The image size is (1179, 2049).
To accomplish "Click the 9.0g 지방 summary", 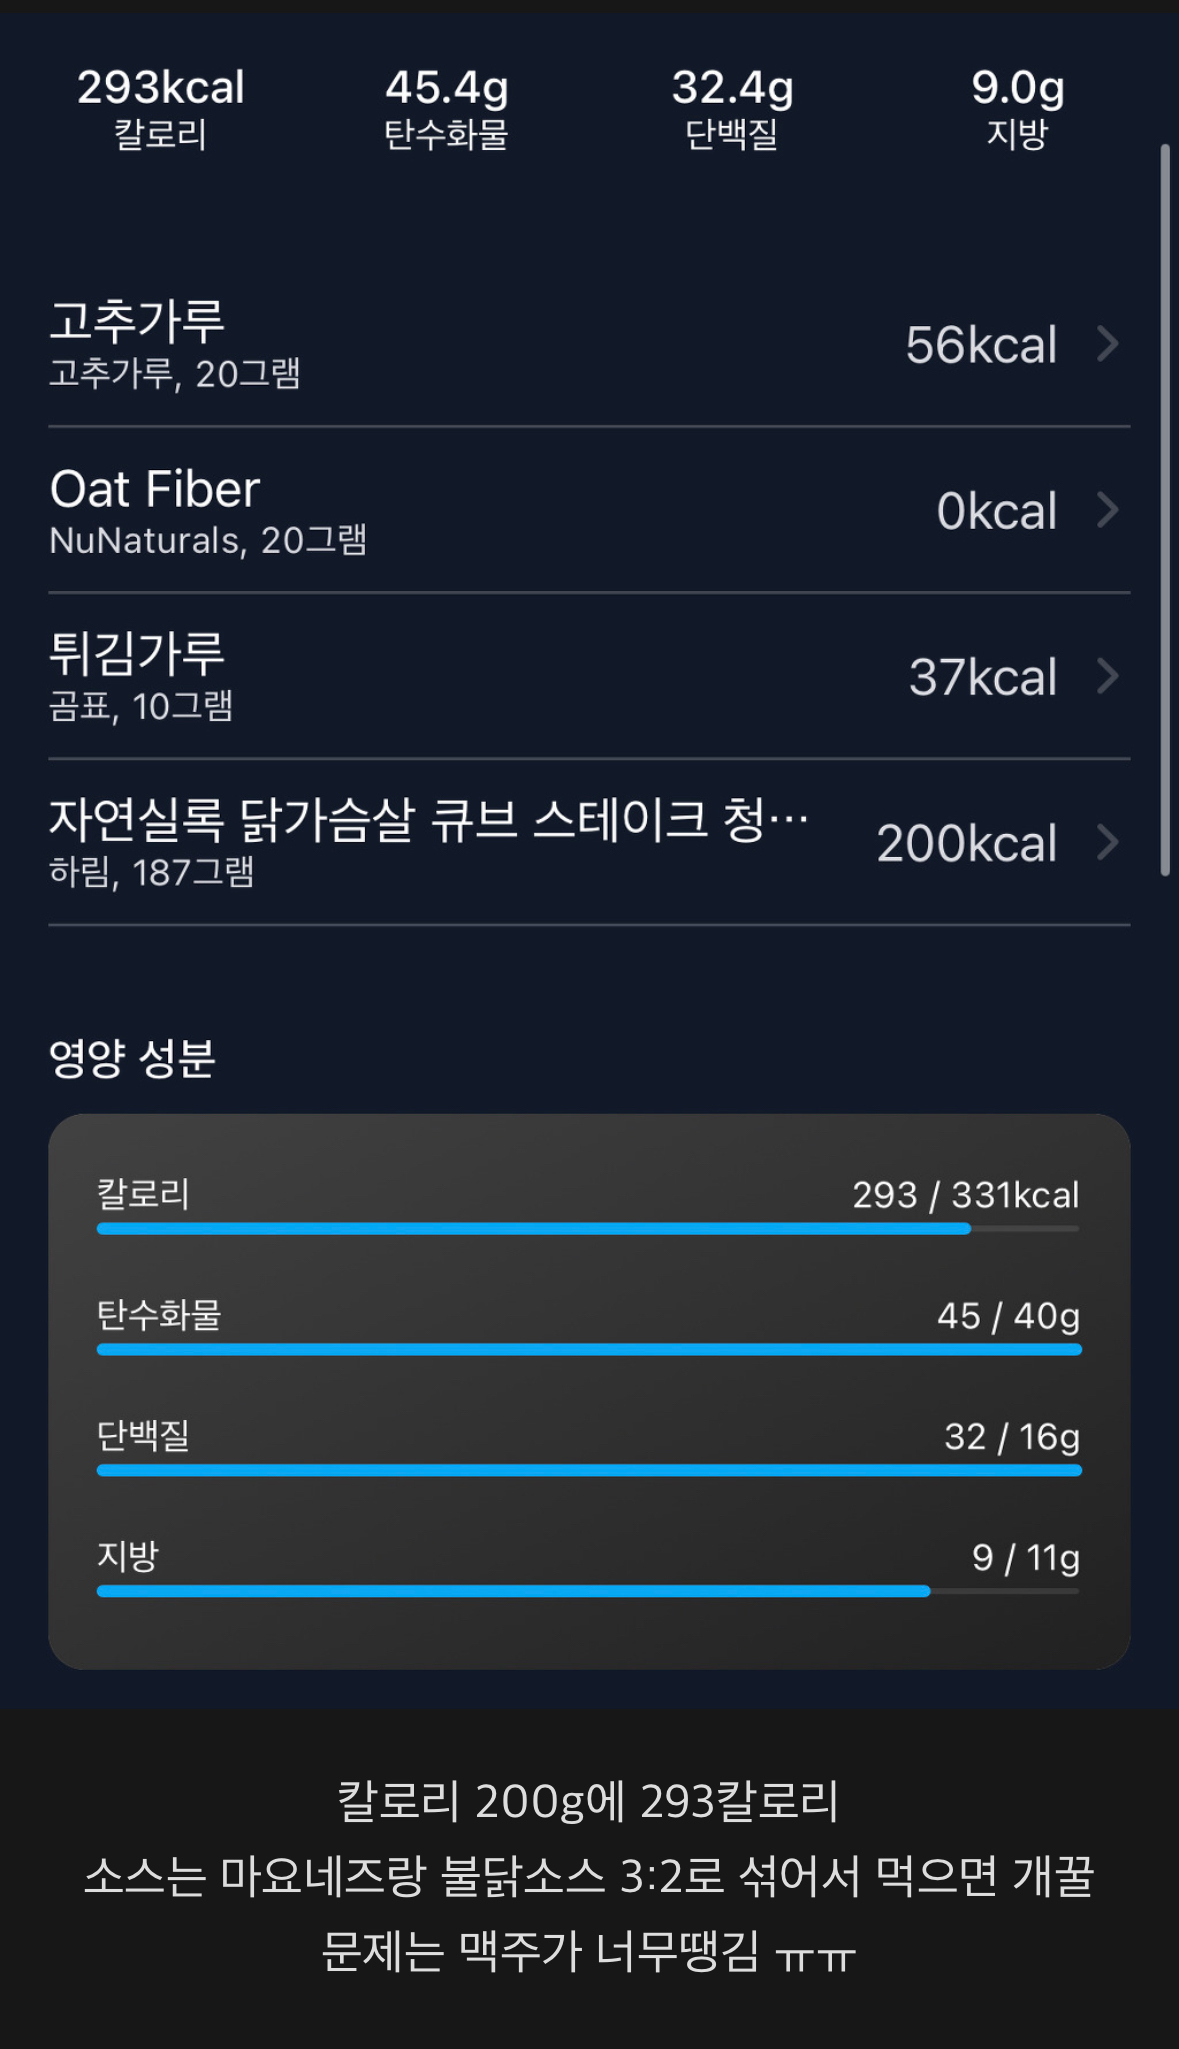I will tap(1018, 108).
